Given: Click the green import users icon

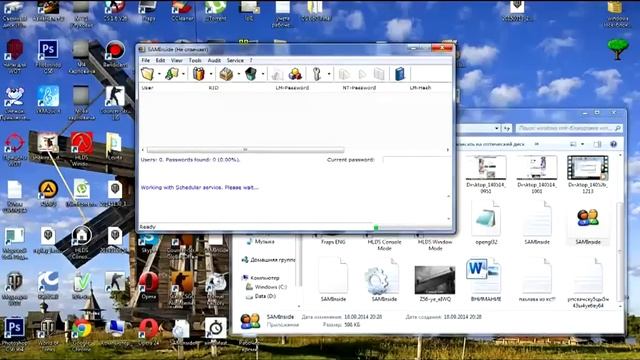Looking at the screenshot, I should (x=172, y=74).
